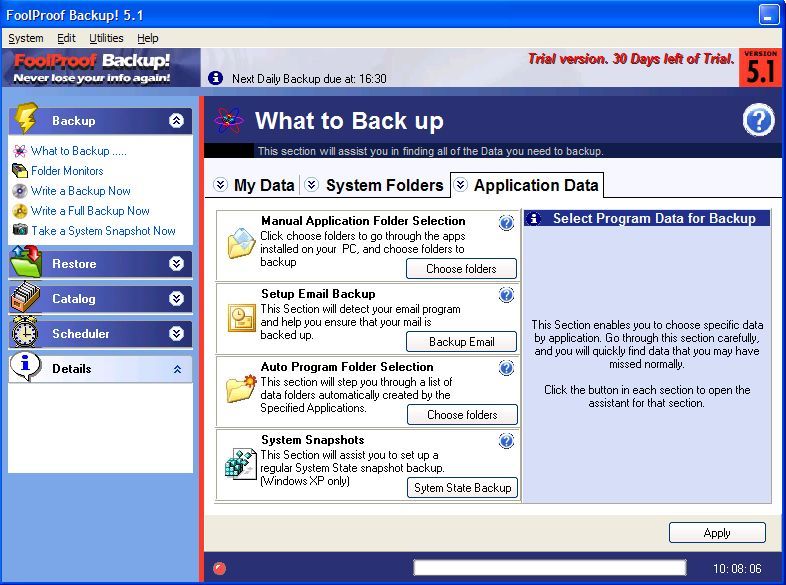Click the Next Daily Backup due at 16:30 text
The width and height of the screenshot is (786, 585).
pos(309,79)
